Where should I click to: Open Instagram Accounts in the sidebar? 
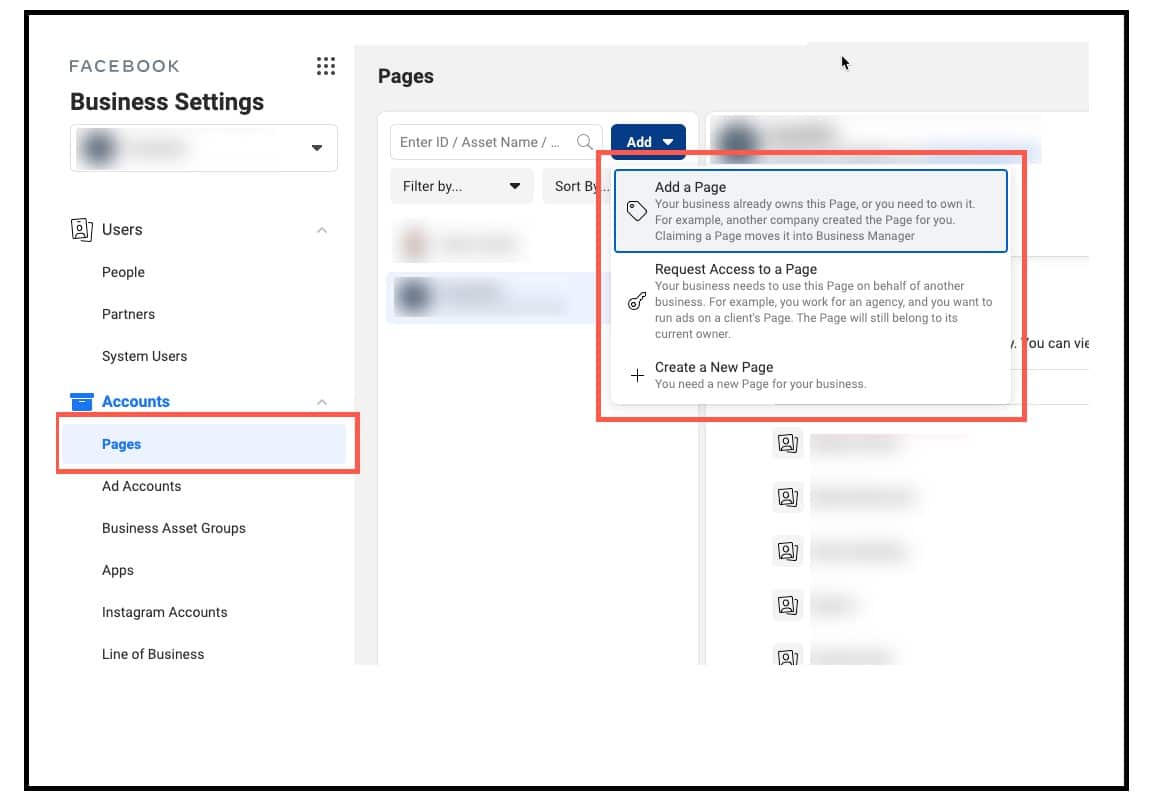[164, 612]
